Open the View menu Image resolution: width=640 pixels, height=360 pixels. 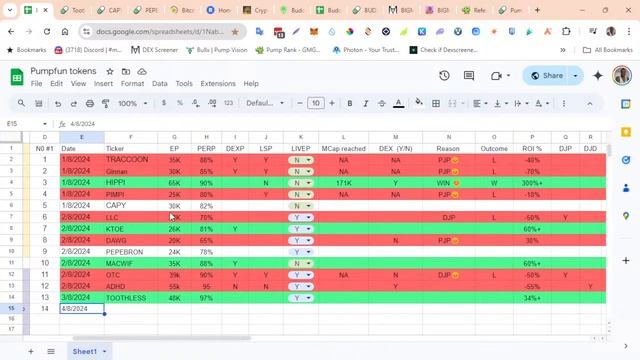coord(78,84)
